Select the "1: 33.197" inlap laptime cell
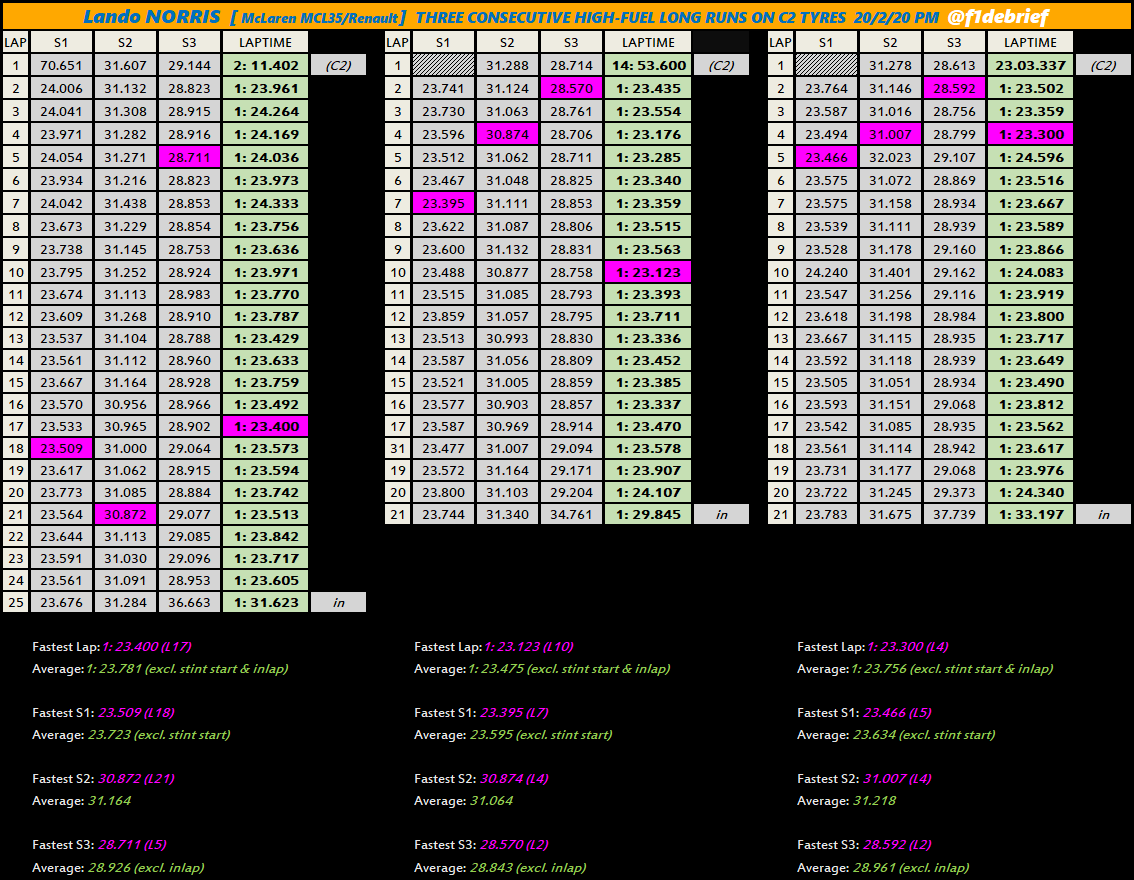The width and height of the screenshot is (1134, 880). [1030, 514]
